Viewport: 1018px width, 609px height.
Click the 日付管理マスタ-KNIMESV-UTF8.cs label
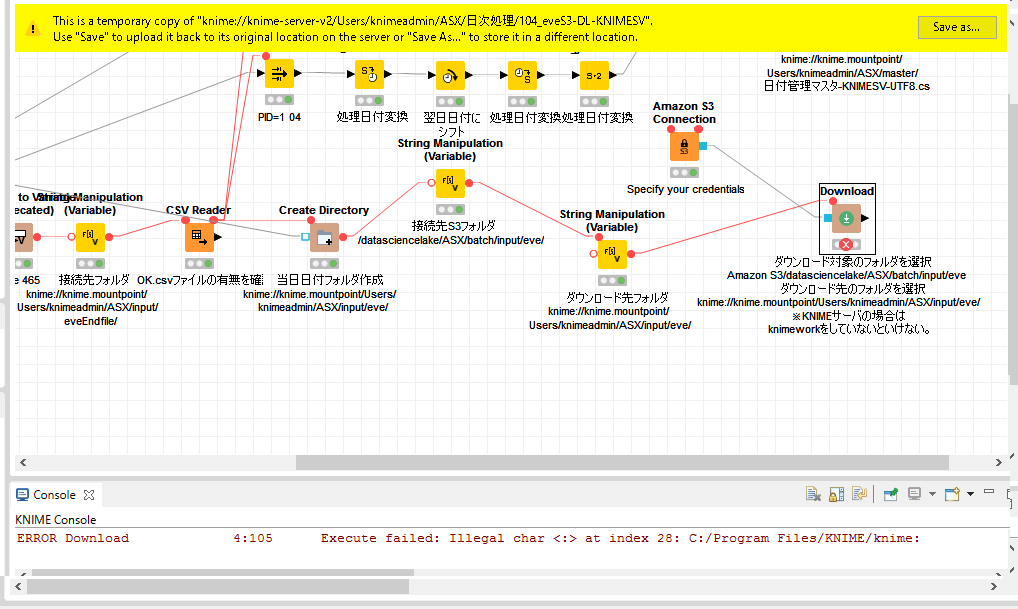[847, 86]
